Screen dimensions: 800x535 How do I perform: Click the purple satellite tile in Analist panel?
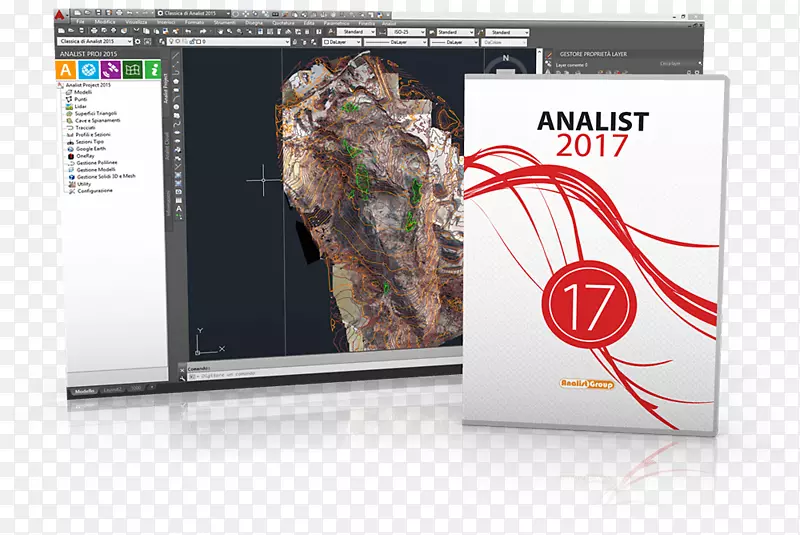[x=111, y=70]
